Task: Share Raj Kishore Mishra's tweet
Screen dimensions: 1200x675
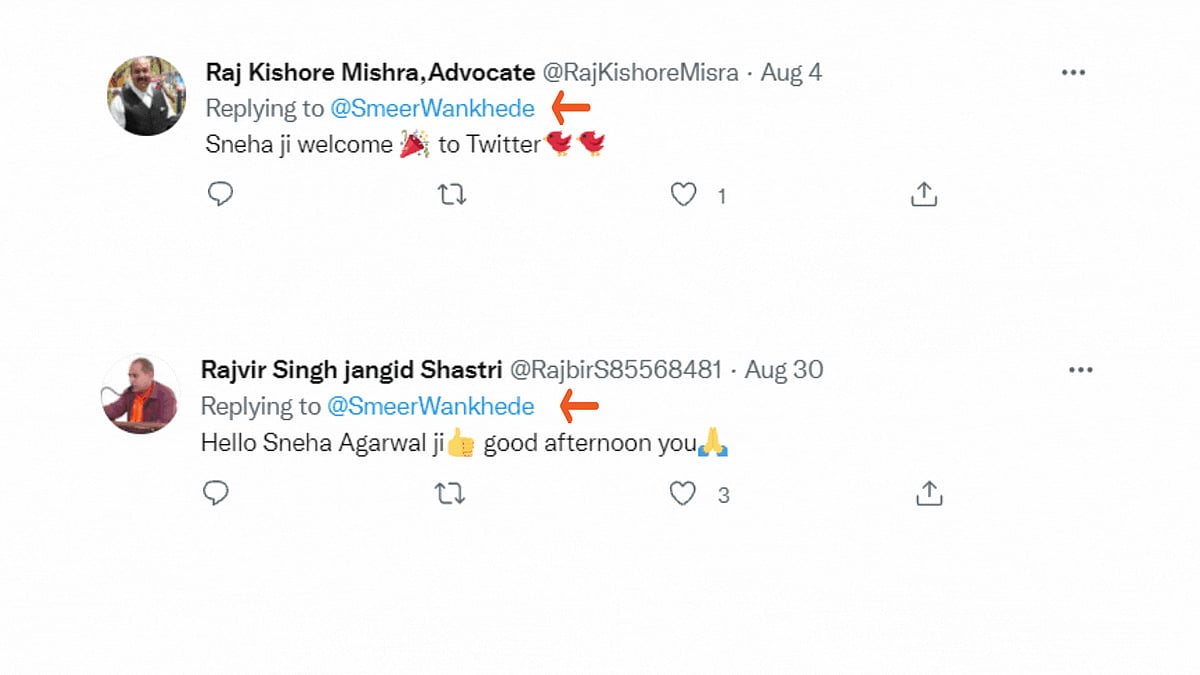Action: [924, 195]
